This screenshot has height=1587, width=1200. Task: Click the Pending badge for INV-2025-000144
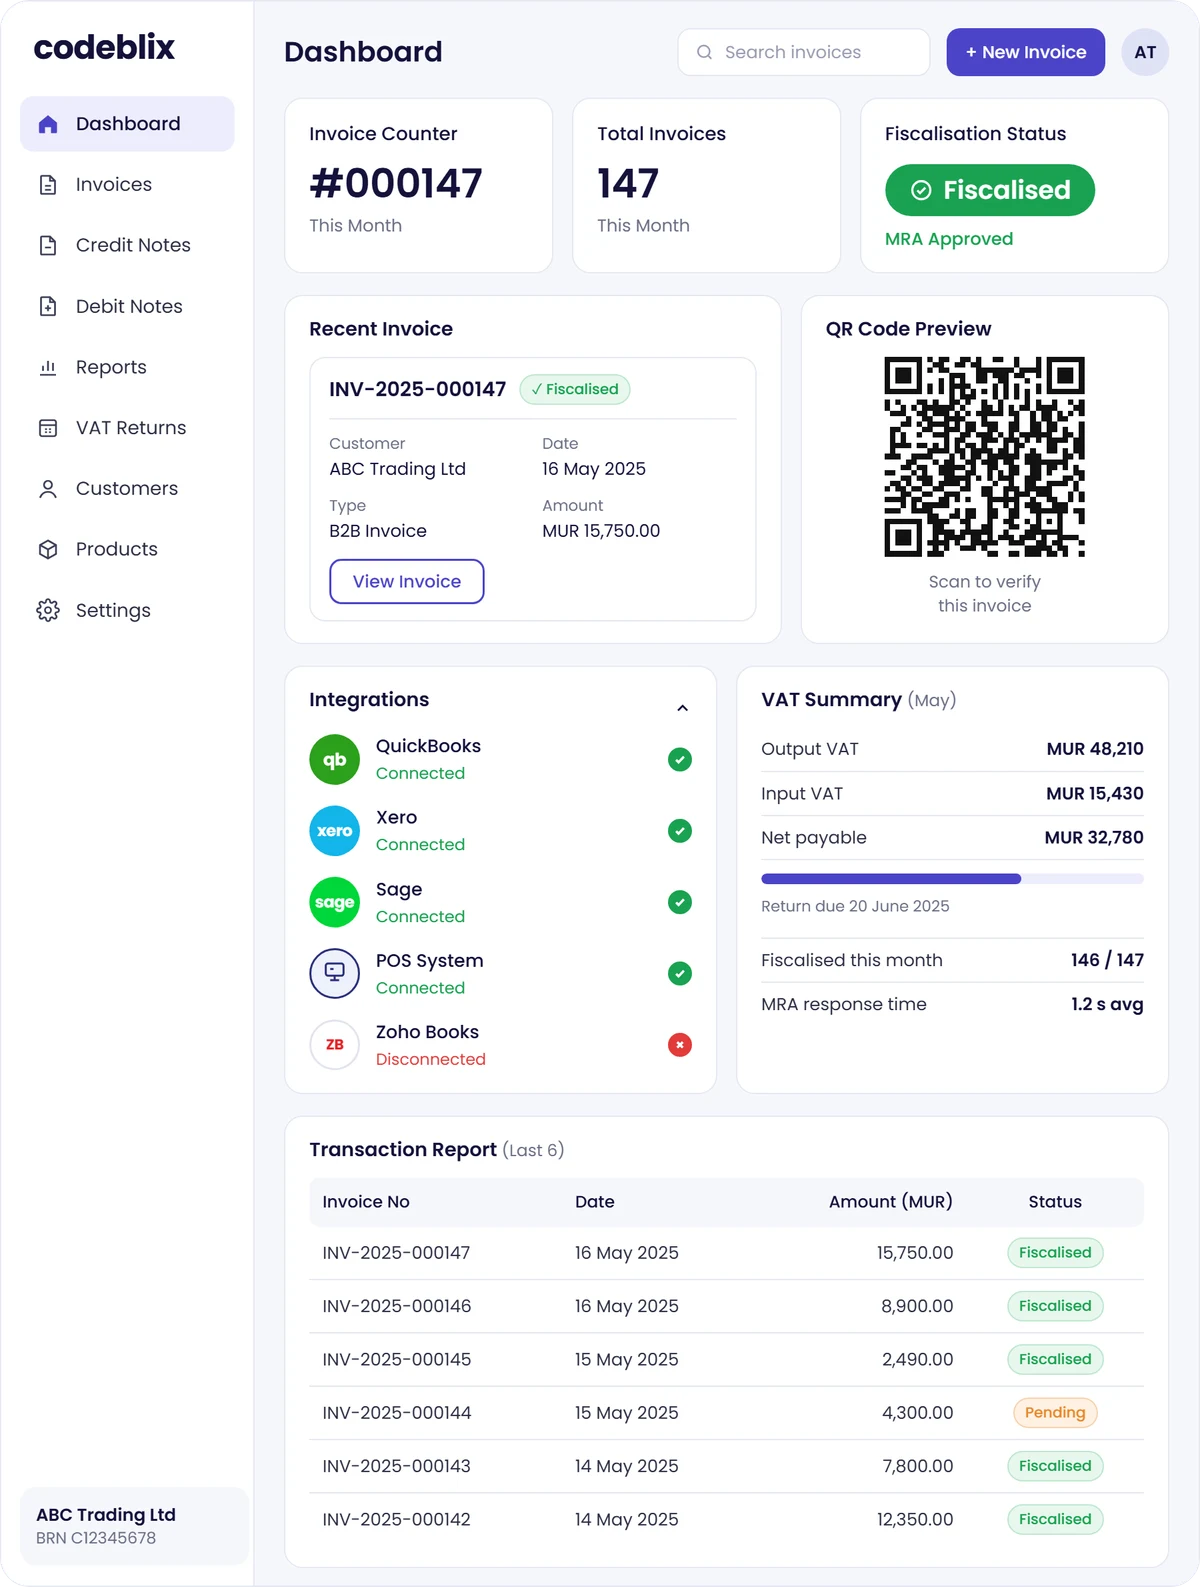(x=1055, y=1413)
